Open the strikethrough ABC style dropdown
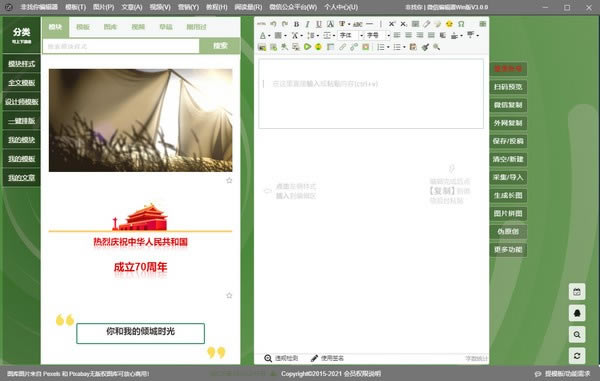The image size is (600, 381). 357,24
